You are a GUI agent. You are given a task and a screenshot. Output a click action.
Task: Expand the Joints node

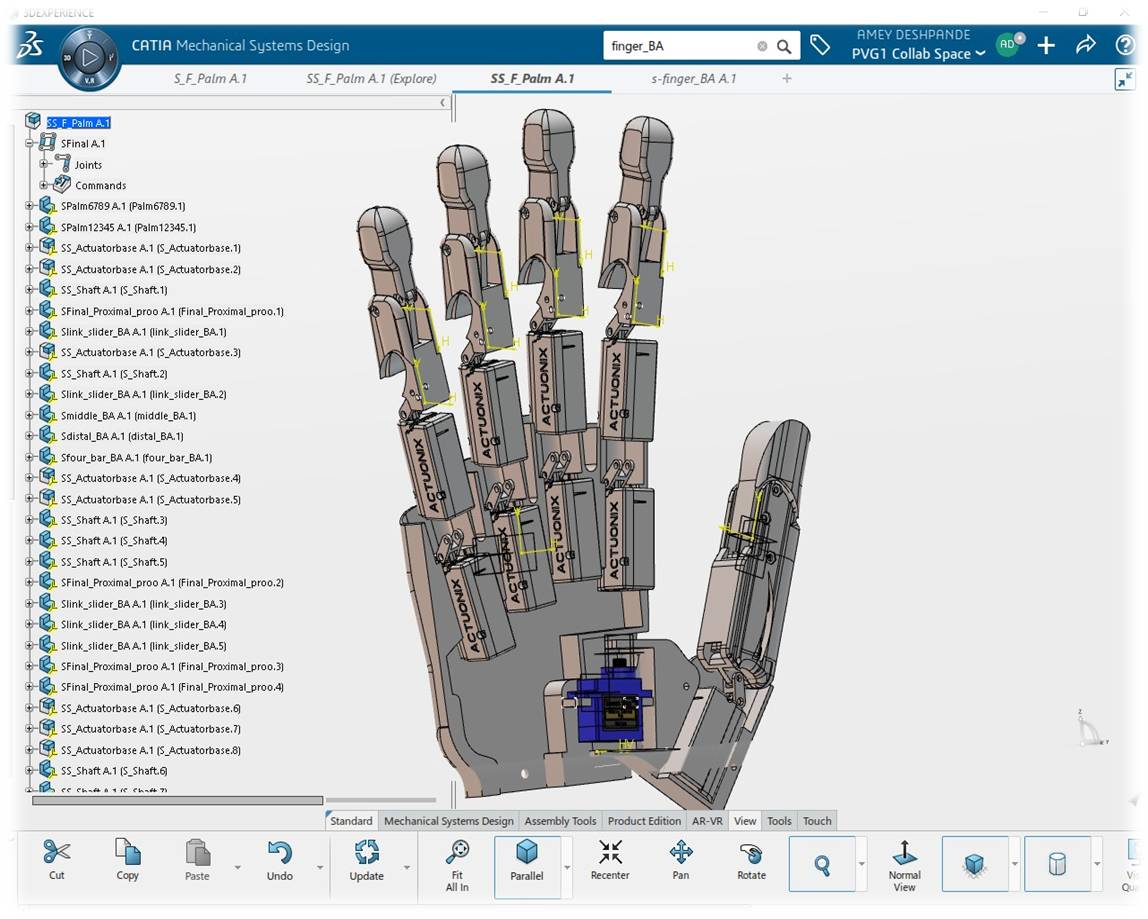tap(44, 164)
